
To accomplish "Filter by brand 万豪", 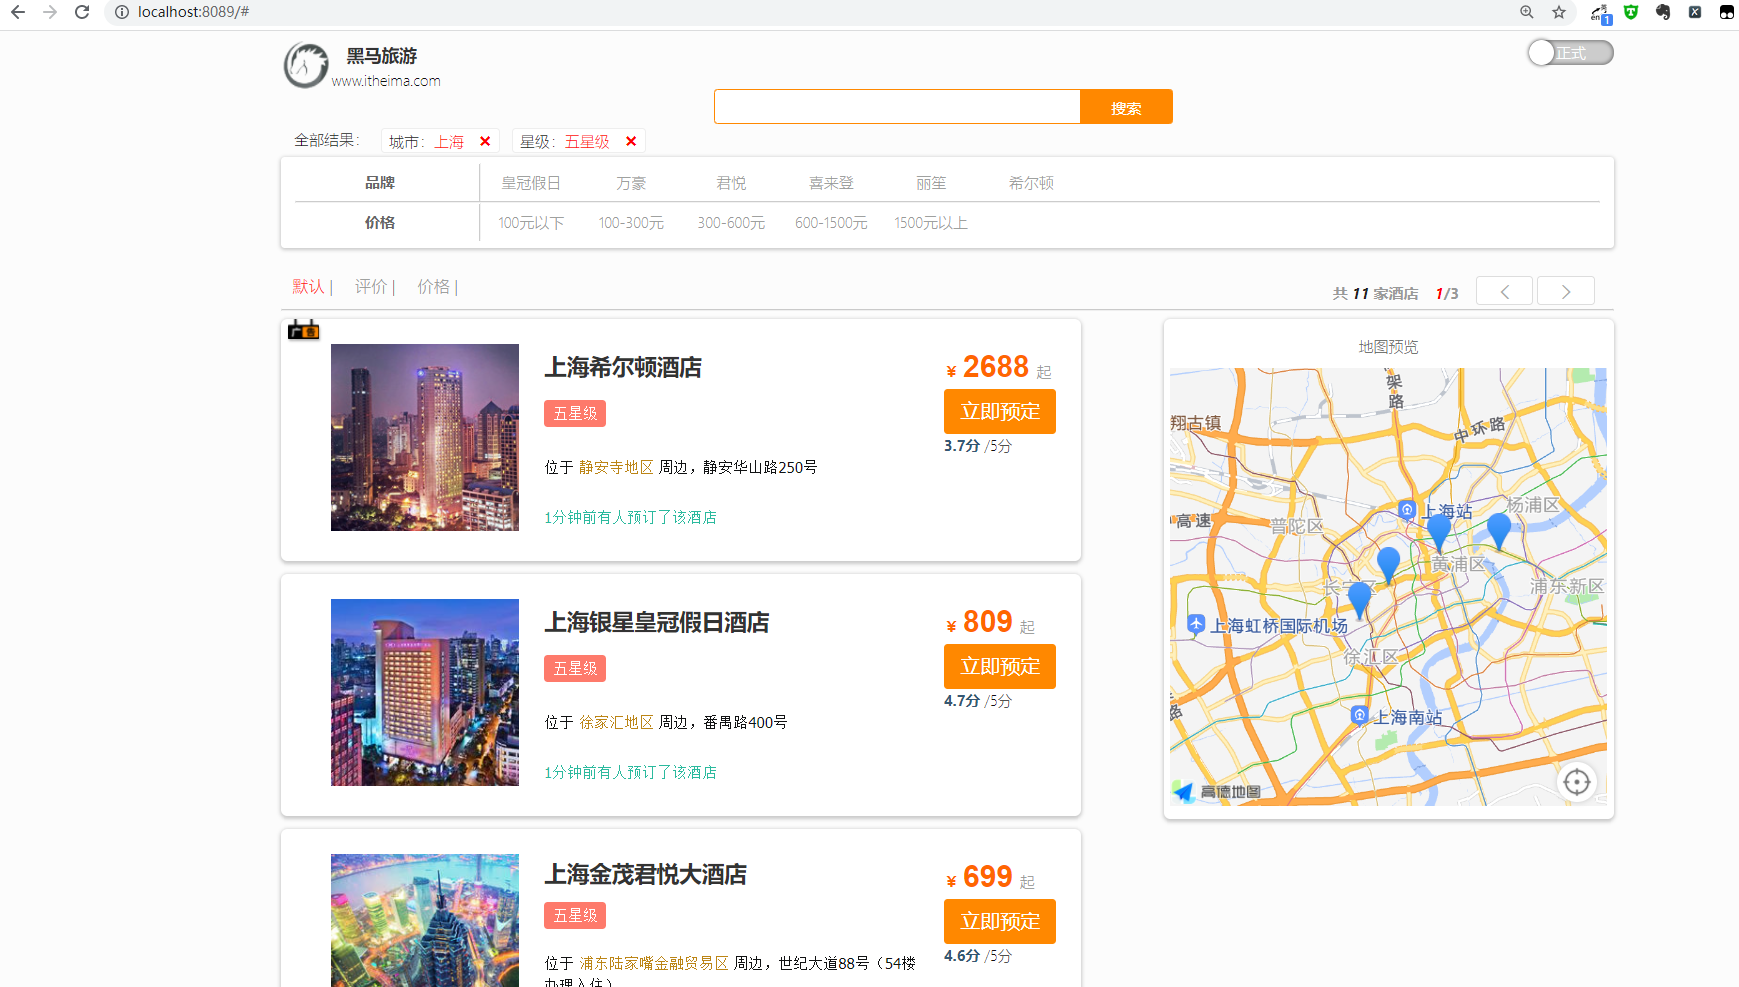I will pos(631,183).
